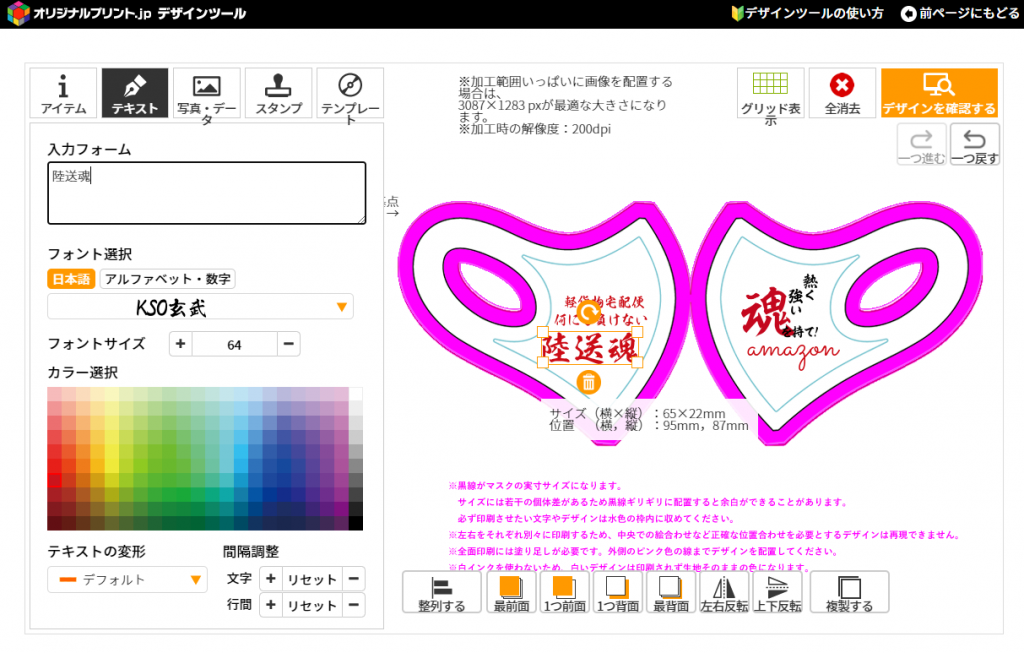Open the KSO玄武 font dropdown
This screenshot has height=653, width=1024.
[200, 307]
